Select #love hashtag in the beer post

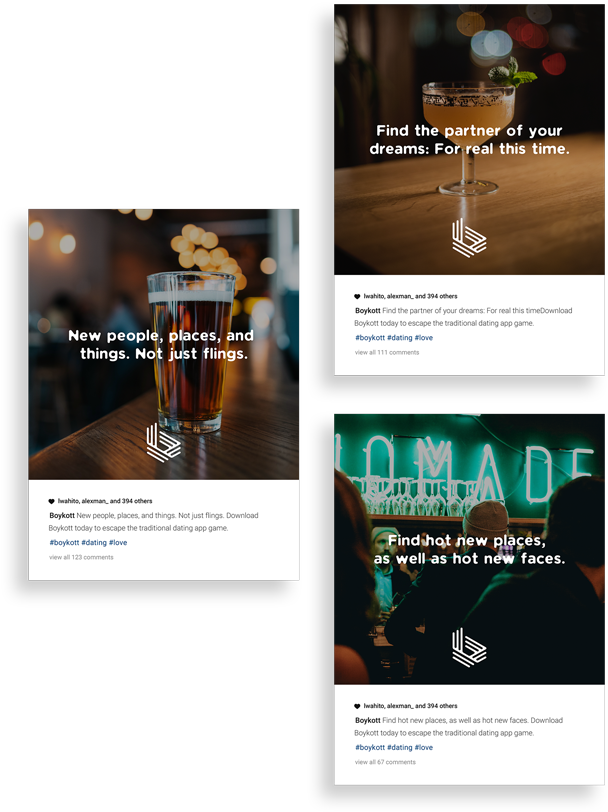[118, 543]
